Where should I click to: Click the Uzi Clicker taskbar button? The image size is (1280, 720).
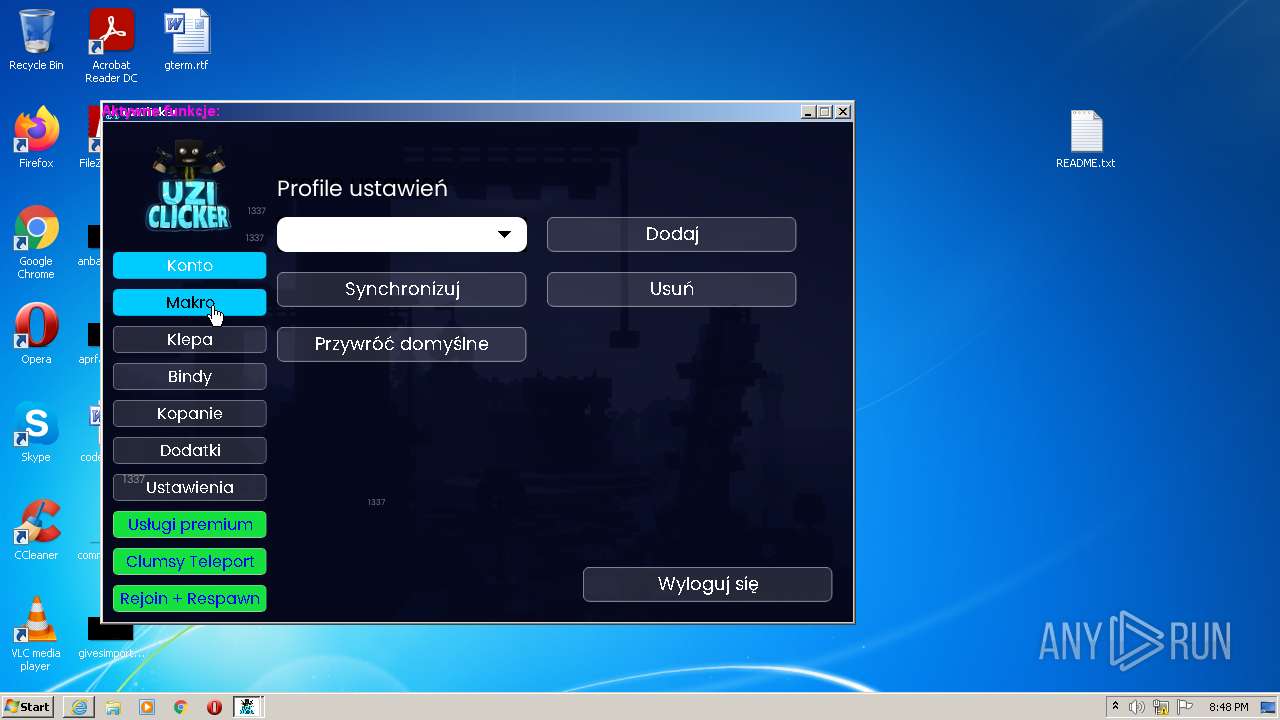click(247, 707)
